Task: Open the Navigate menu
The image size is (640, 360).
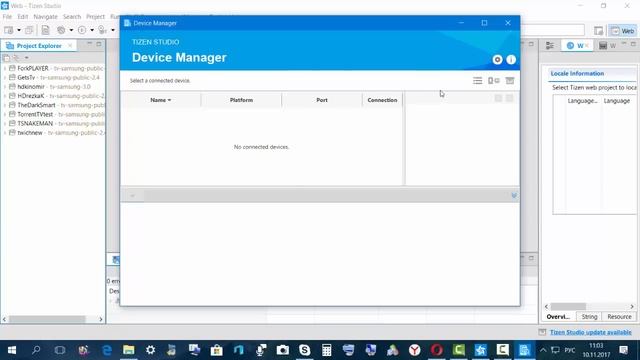Action: pyautogui.click(x=45, y=17)
